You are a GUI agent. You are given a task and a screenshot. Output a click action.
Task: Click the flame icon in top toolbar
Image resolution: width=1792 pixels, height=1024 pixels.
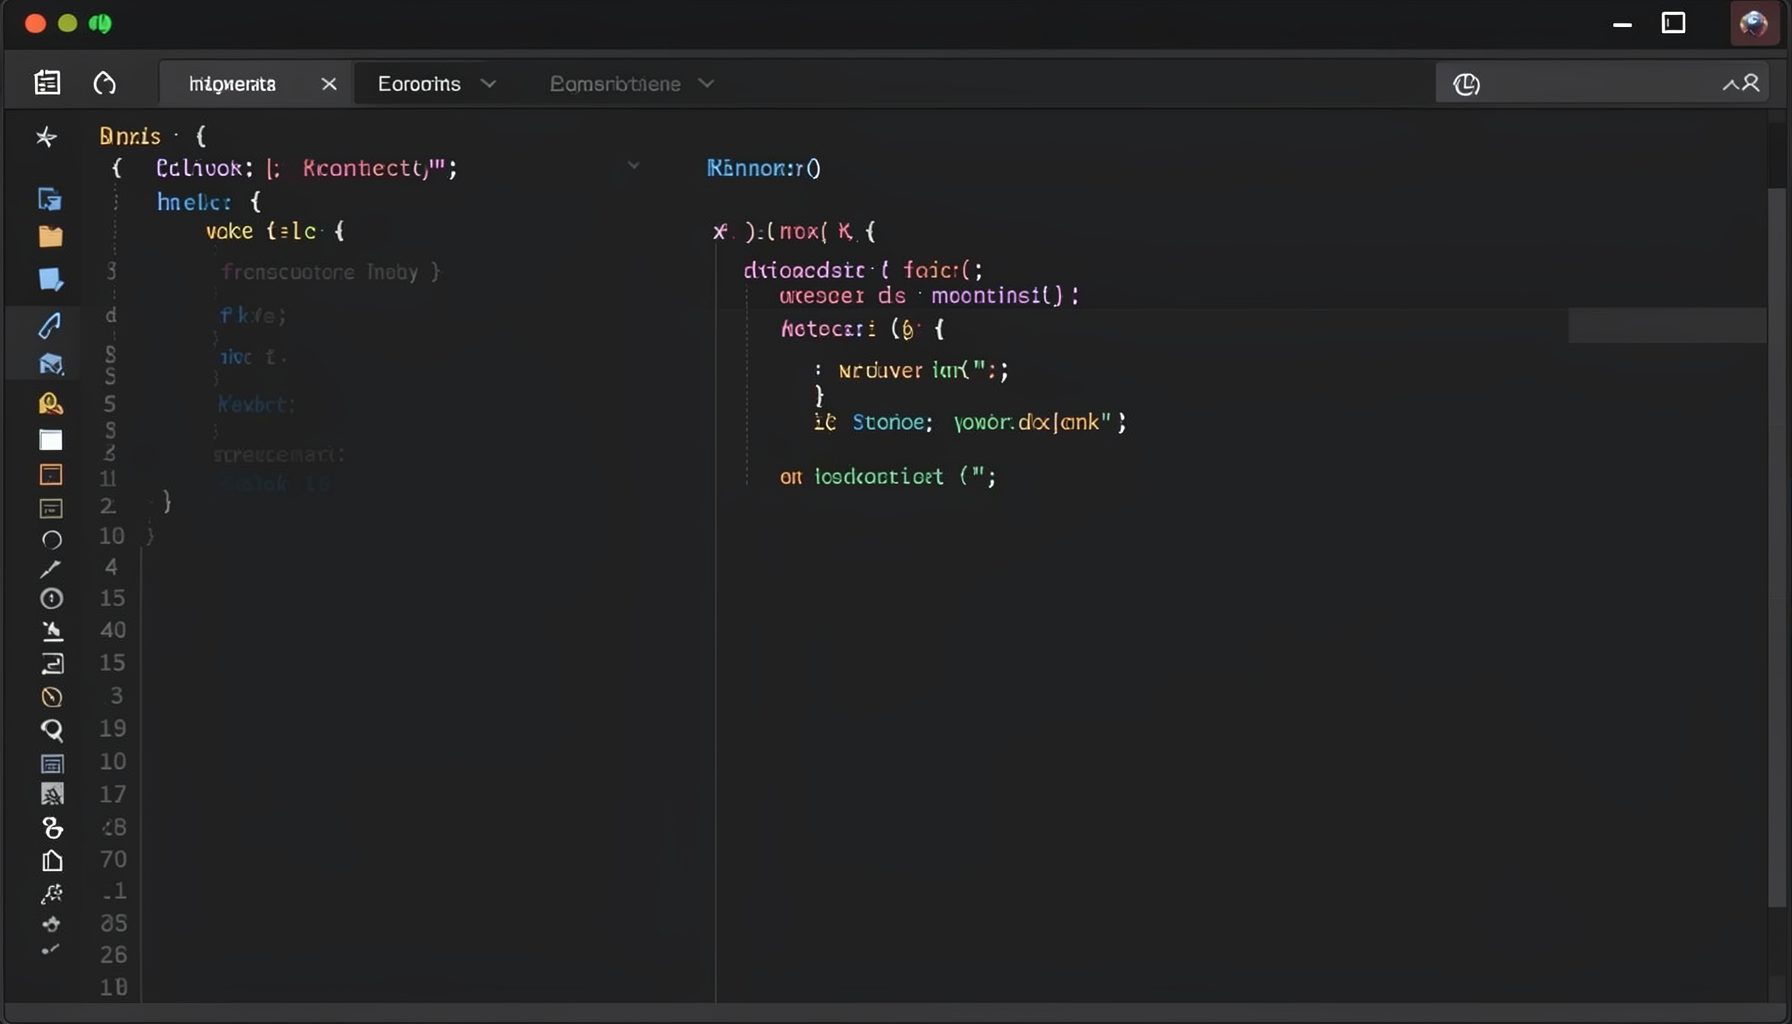tap(104, 83)
